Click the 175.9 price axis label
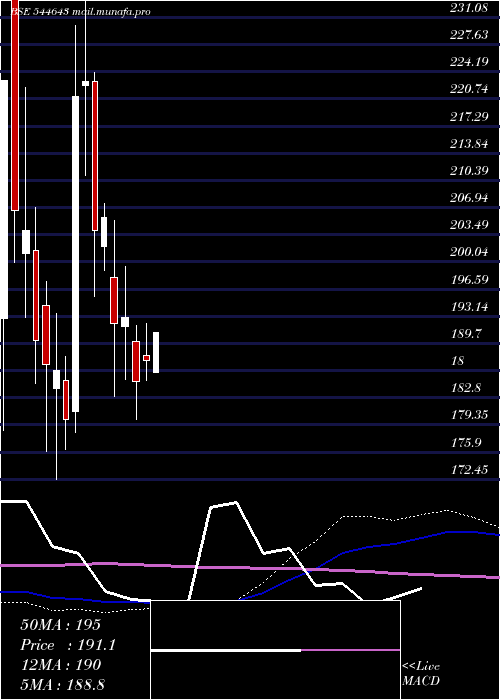 466,443
